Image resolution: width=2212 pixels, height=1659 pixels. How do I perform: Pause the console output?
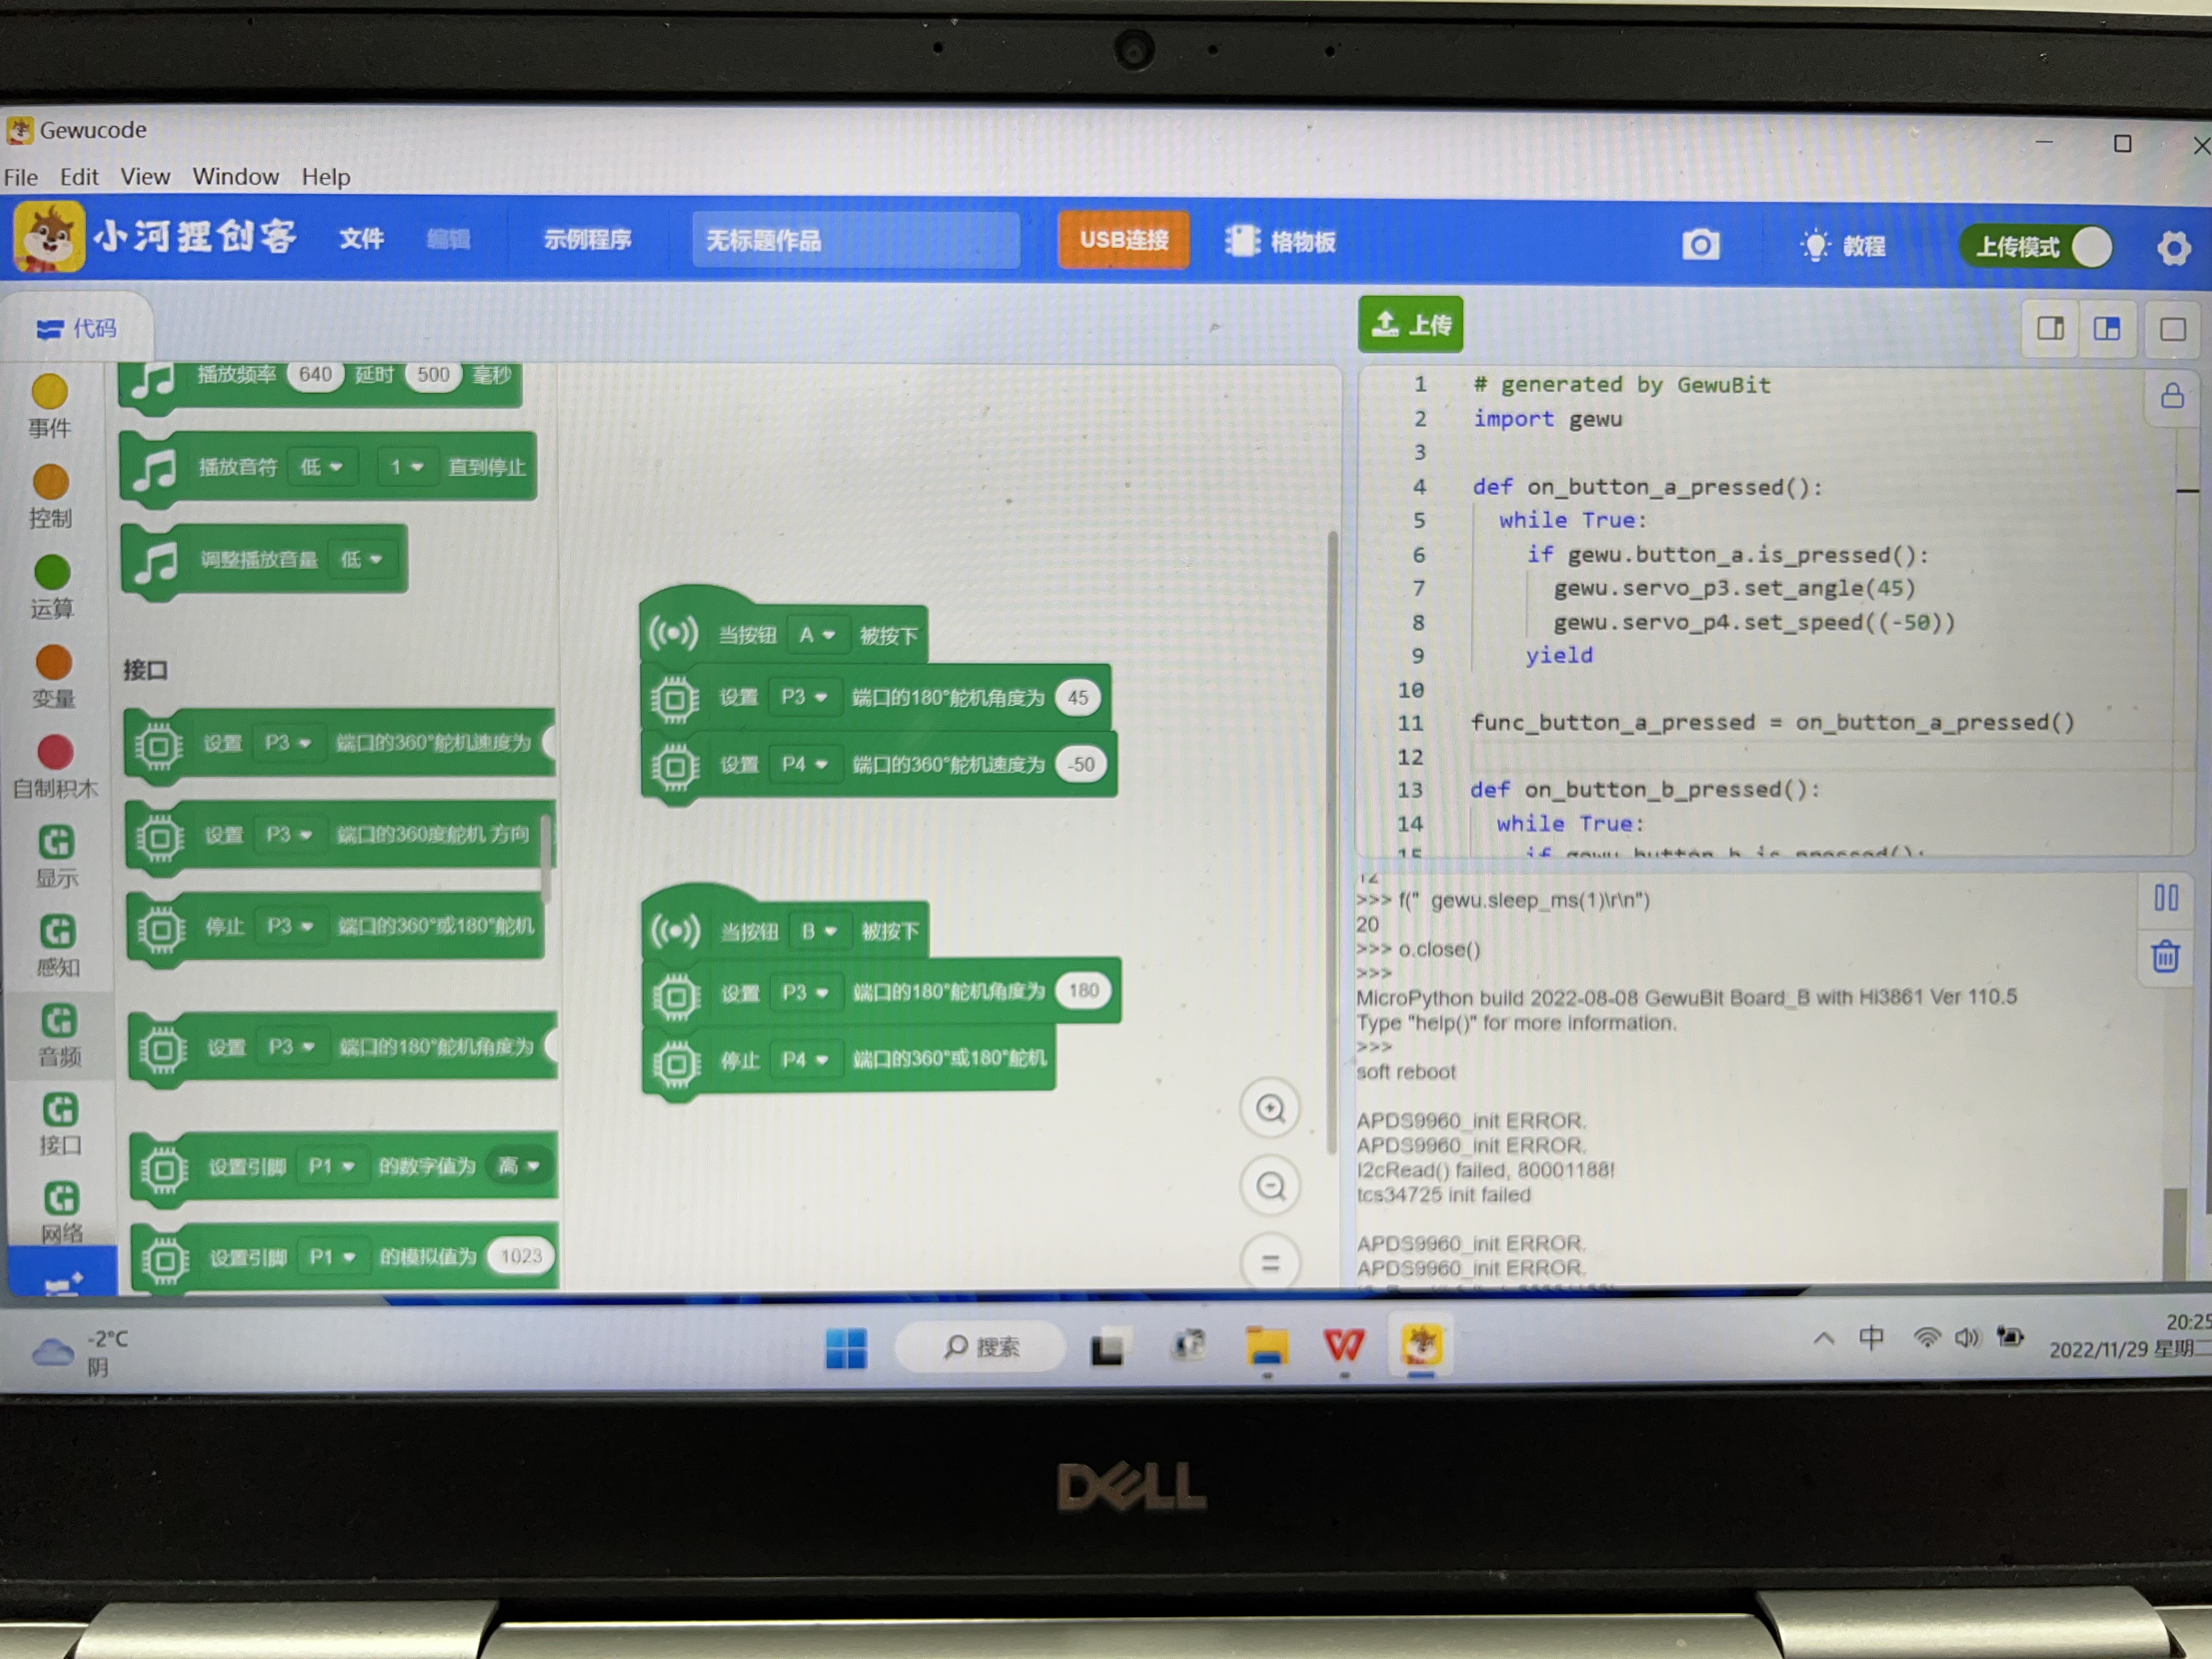[x=2166, y=898]
